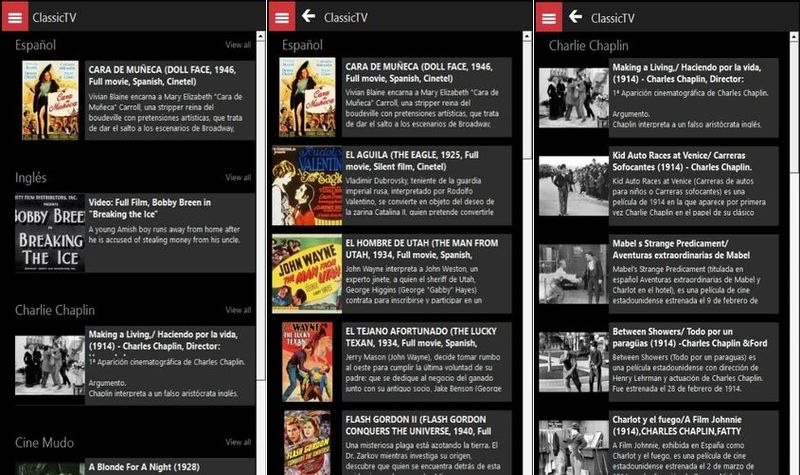Click middle panel vertical scrollbar thumb

pos(527,100)
